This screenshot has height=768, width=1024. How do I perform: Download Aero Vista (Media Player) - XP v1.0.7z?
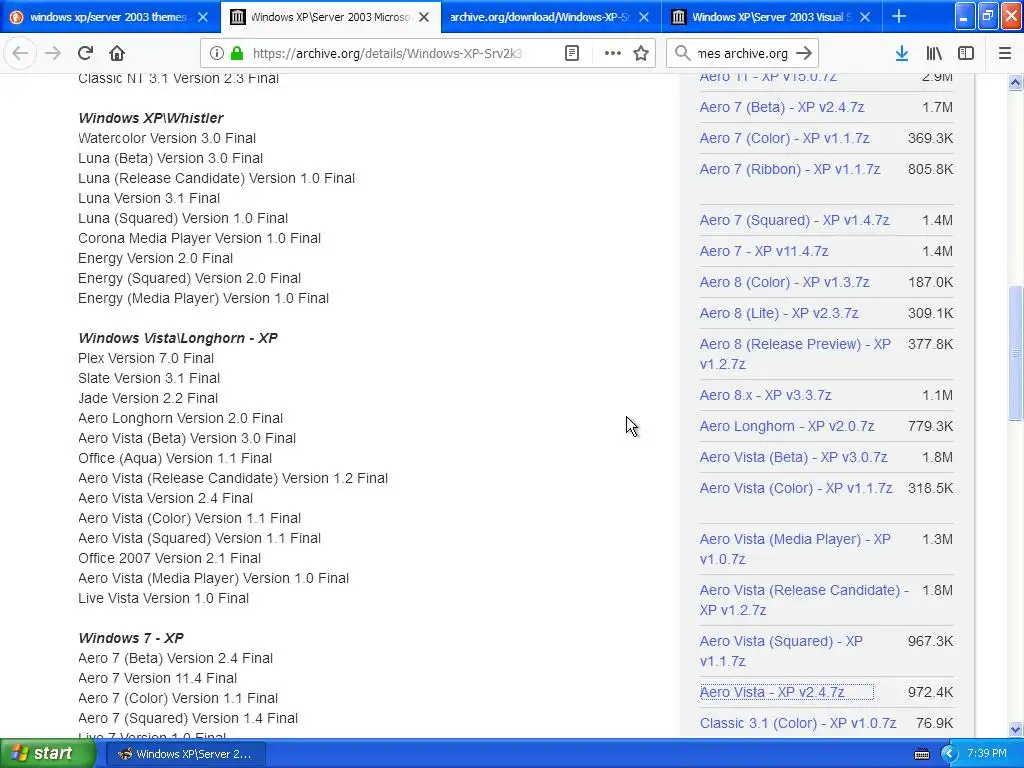[795, 549]
